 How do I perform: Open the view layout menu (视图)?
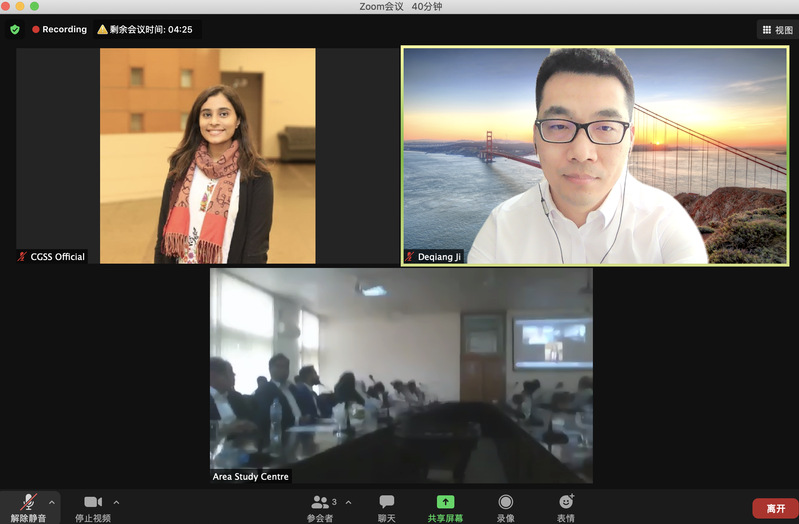[x=776, y=30]
